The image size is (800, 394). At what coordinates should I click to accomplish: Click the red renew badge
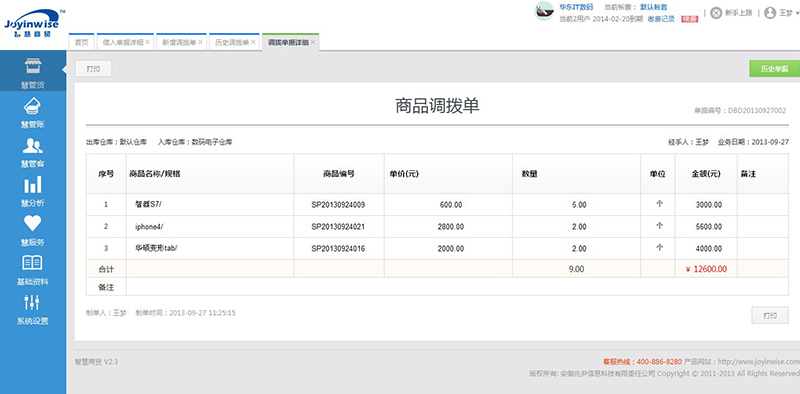pyautogui.click(x=690, y=19)
